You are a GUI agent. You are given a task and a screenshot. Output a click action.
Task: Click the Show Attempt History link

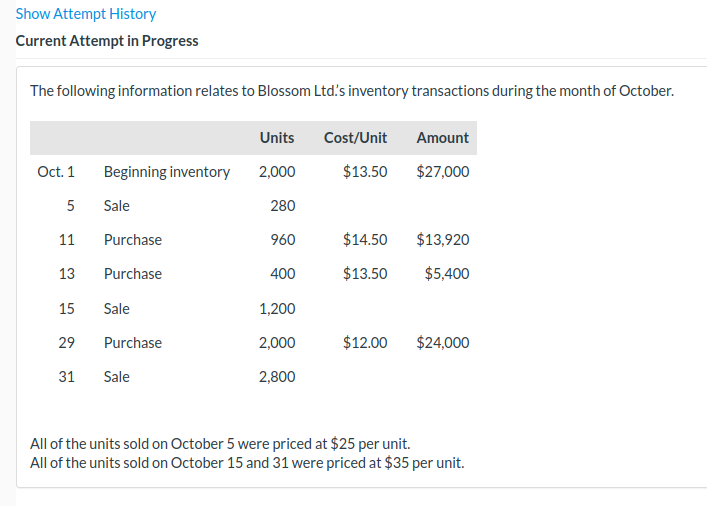coord(86,14)
